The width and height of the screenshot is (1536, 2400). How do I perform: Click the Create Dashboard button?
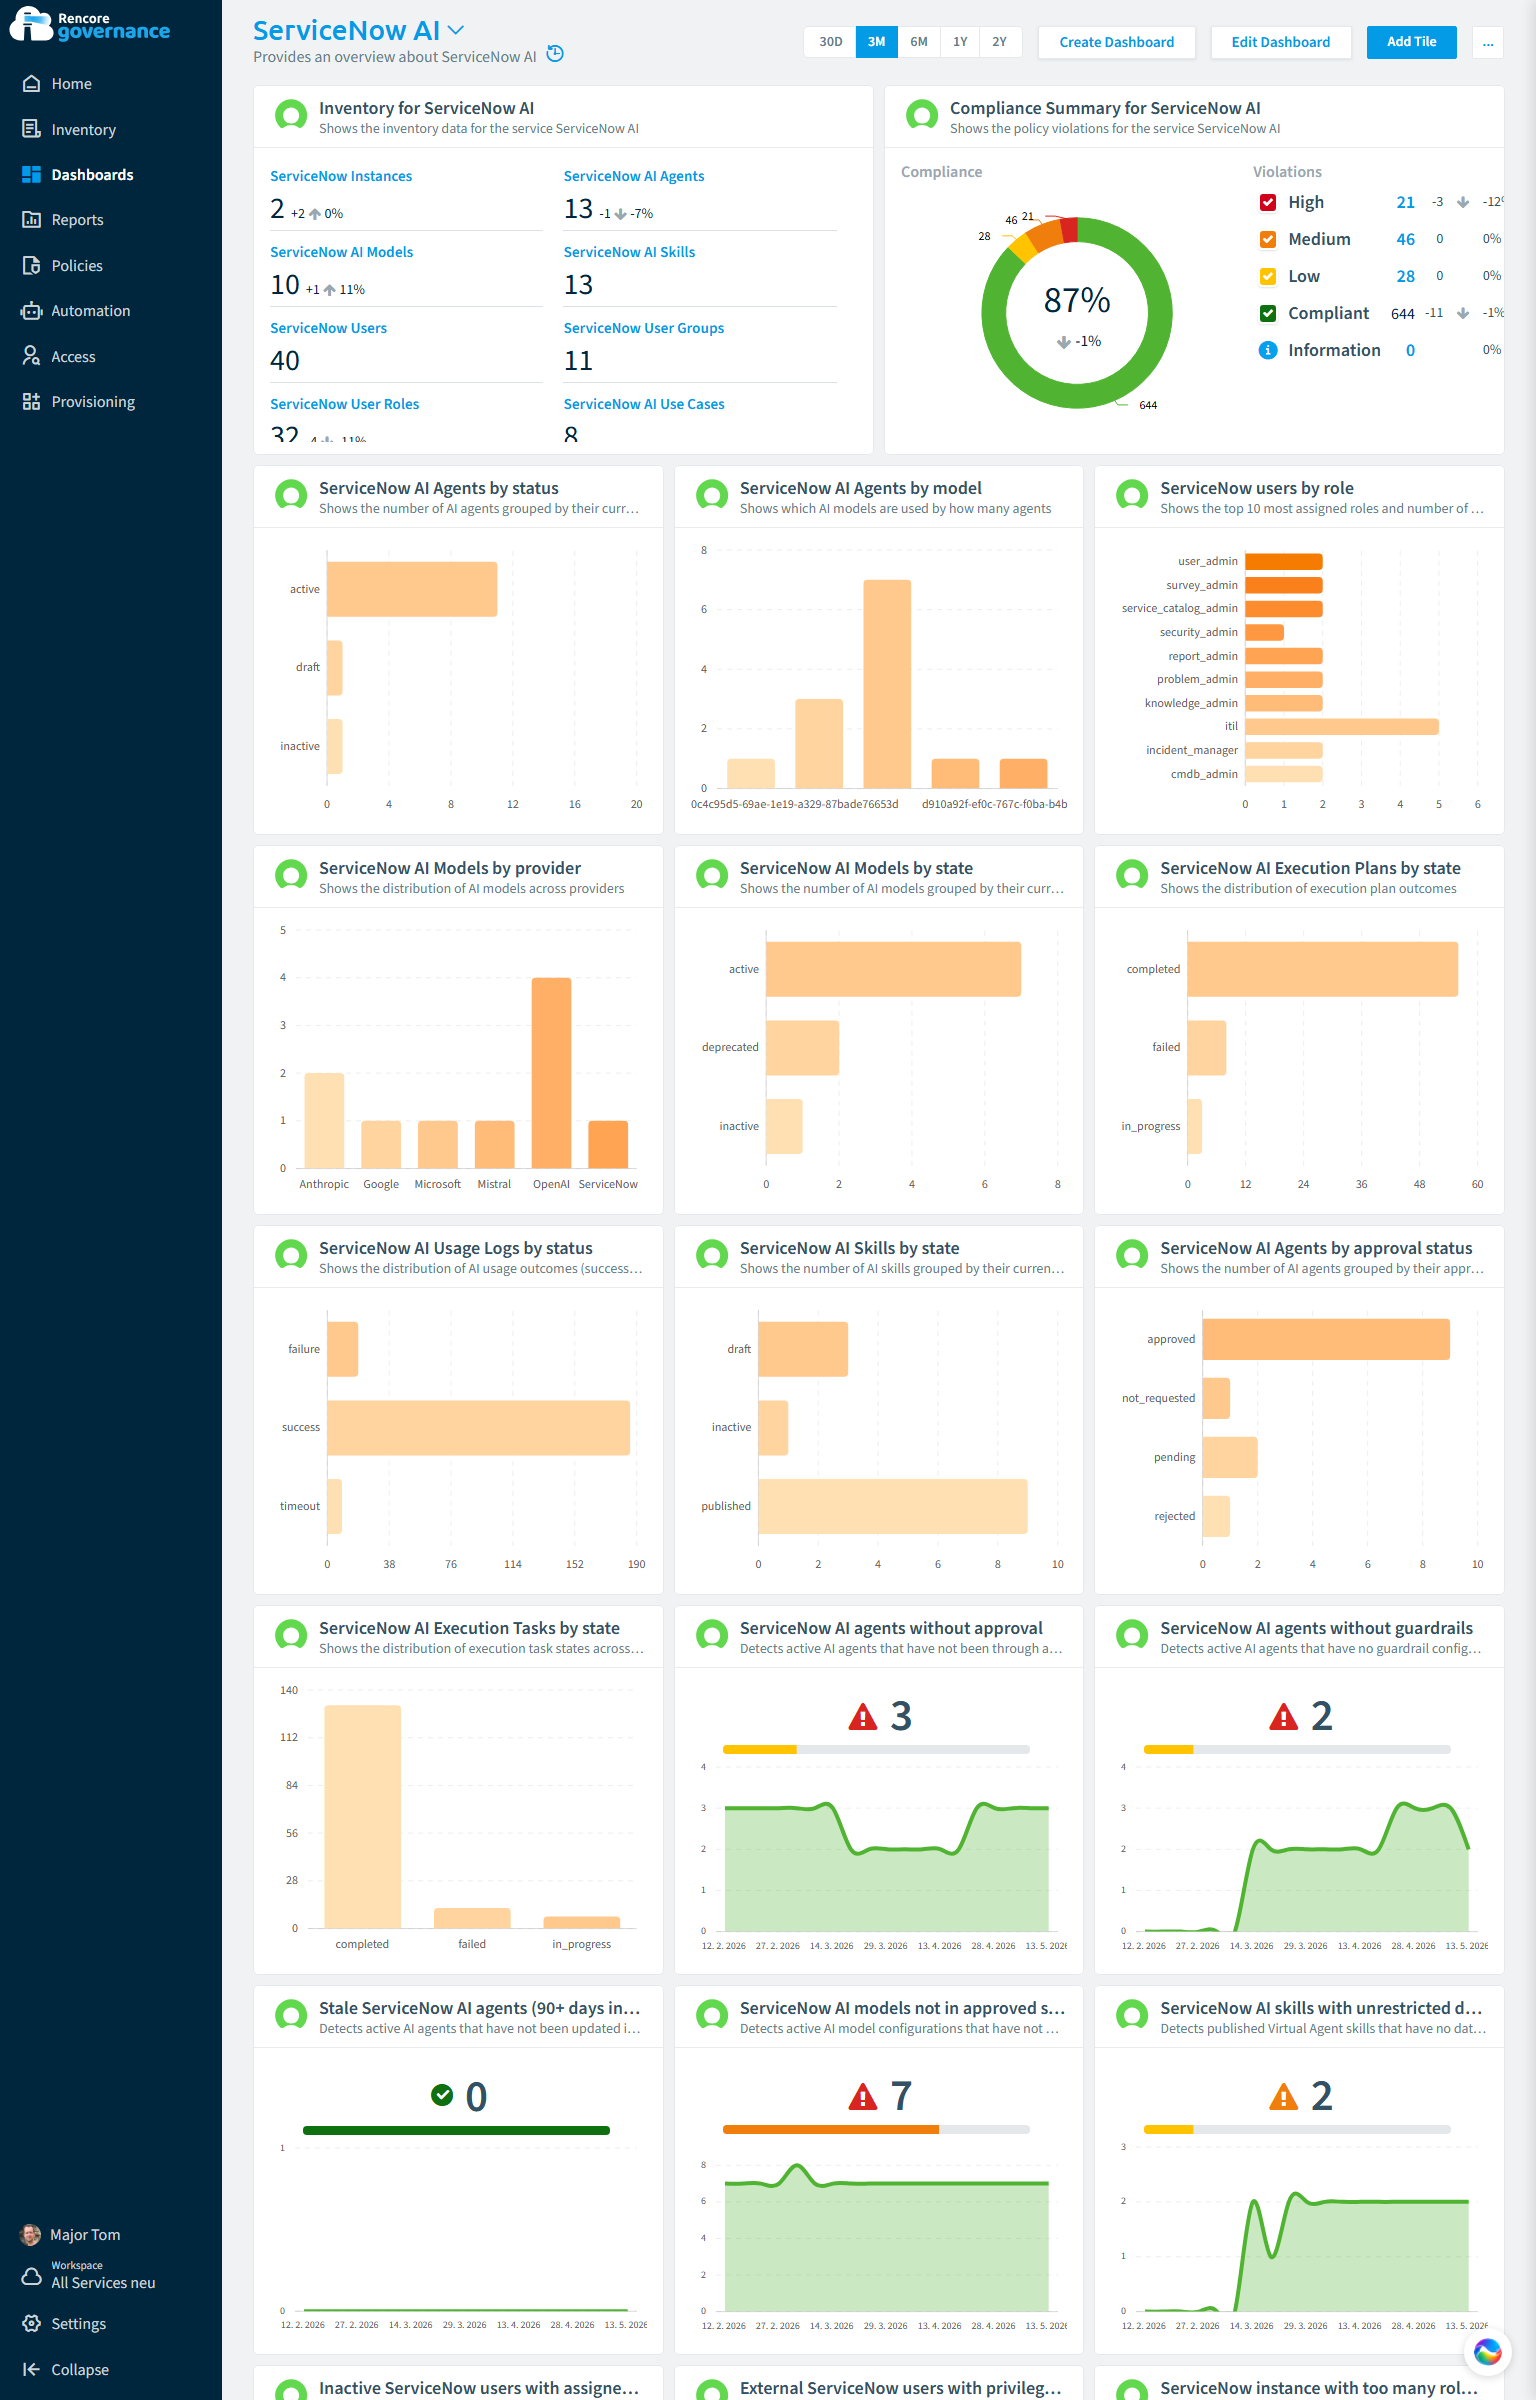[1116, 42]
